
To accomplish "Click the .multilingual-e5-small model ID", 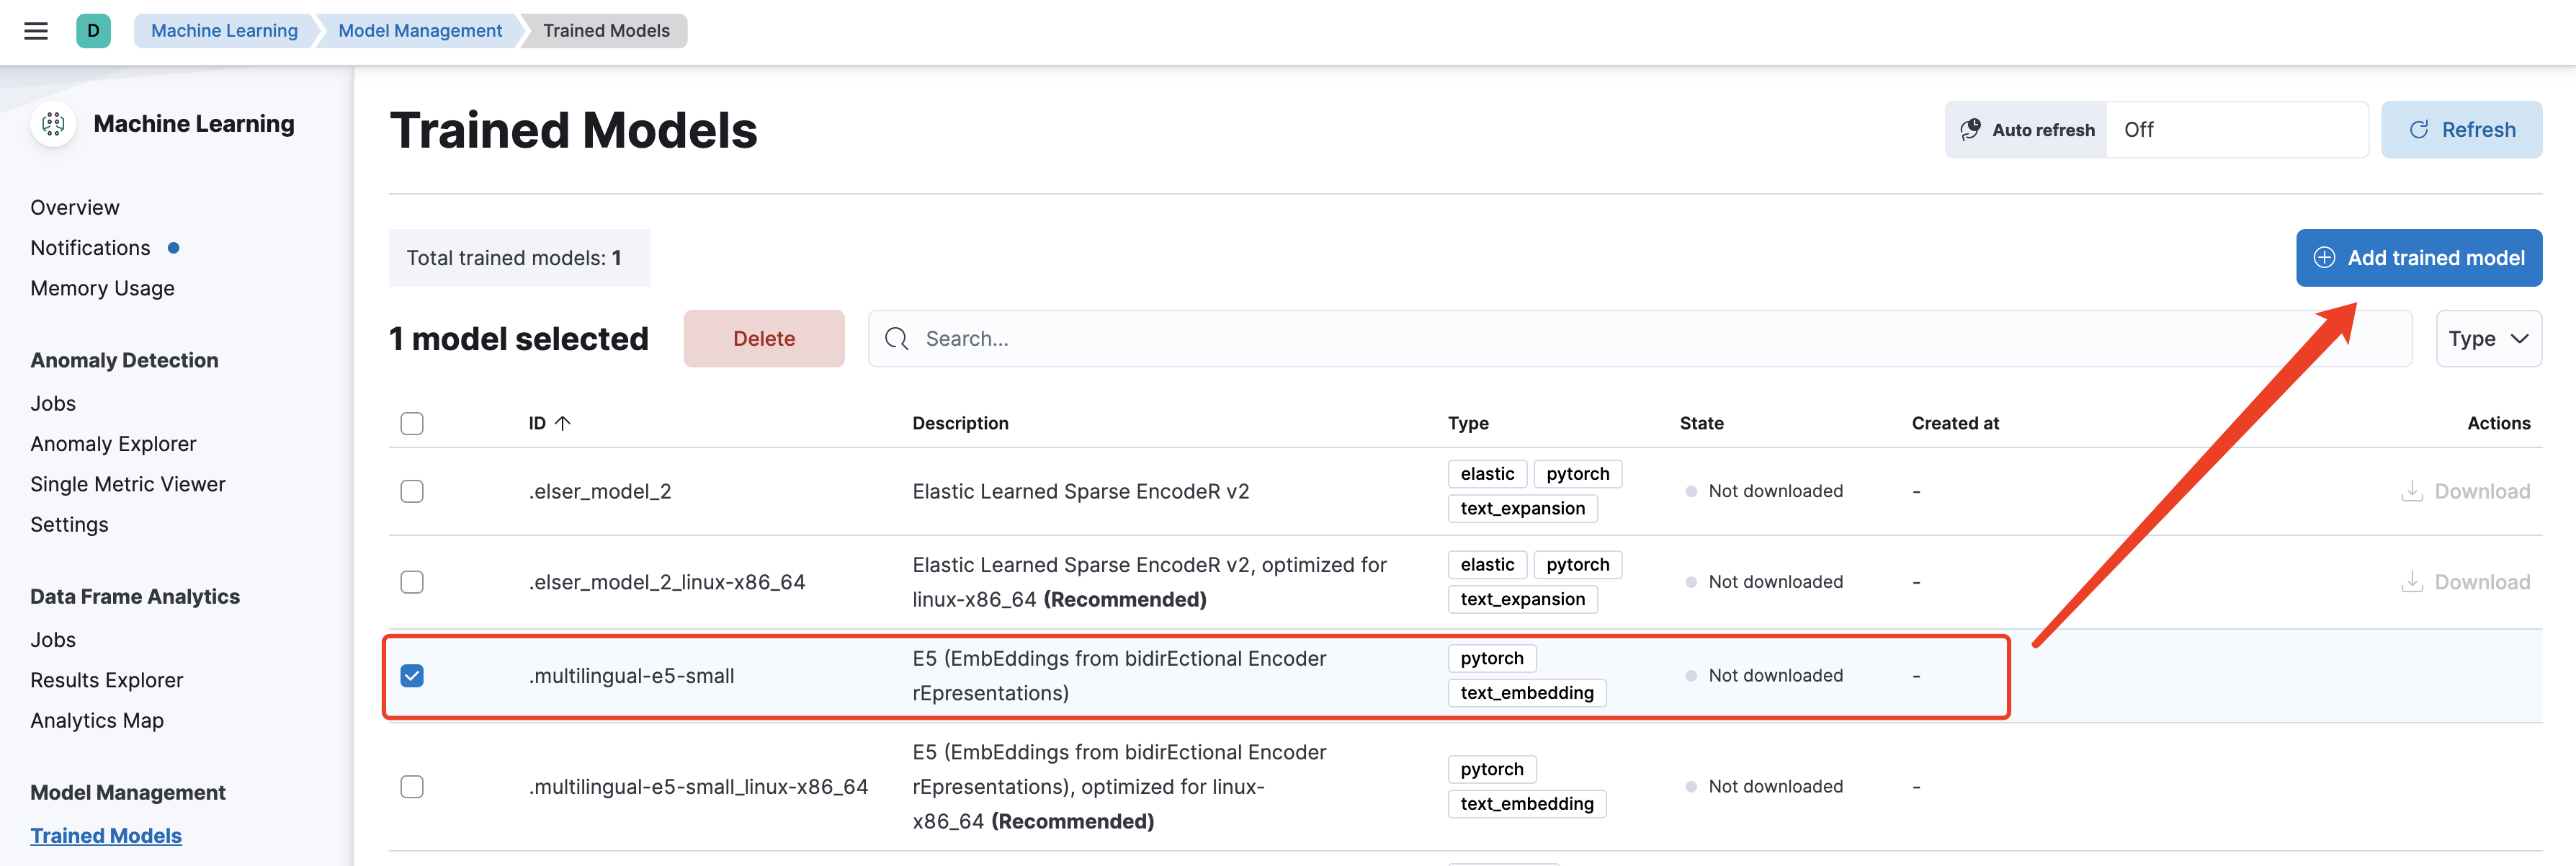I will pyautogui.click(x=631, y=676).
